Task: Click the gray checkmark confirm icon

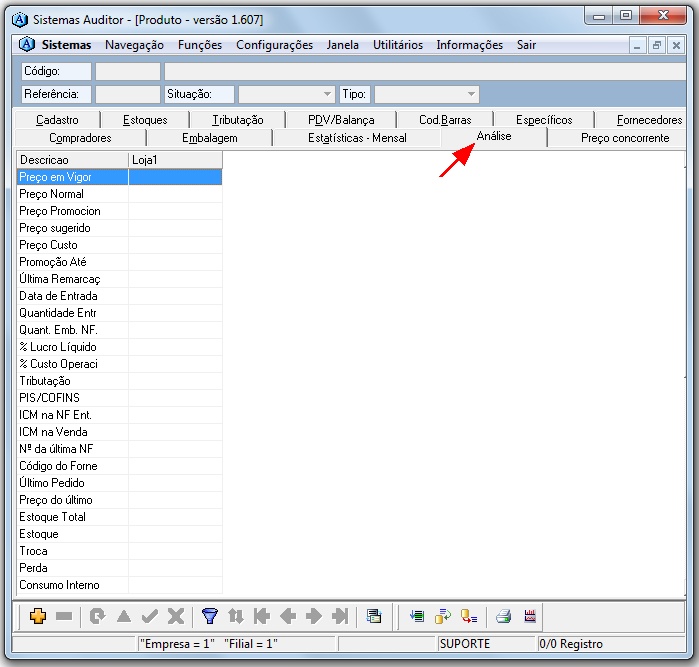Action: 150,616
